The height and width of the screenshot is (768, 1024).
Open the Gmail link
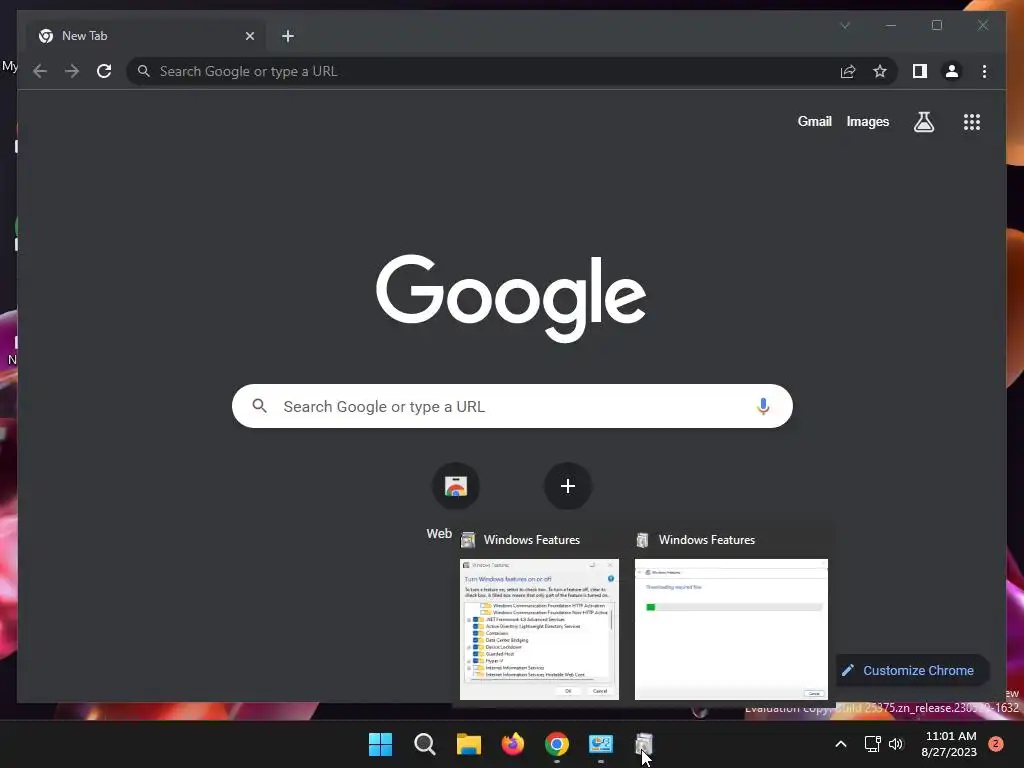click(x=814, y=121)
